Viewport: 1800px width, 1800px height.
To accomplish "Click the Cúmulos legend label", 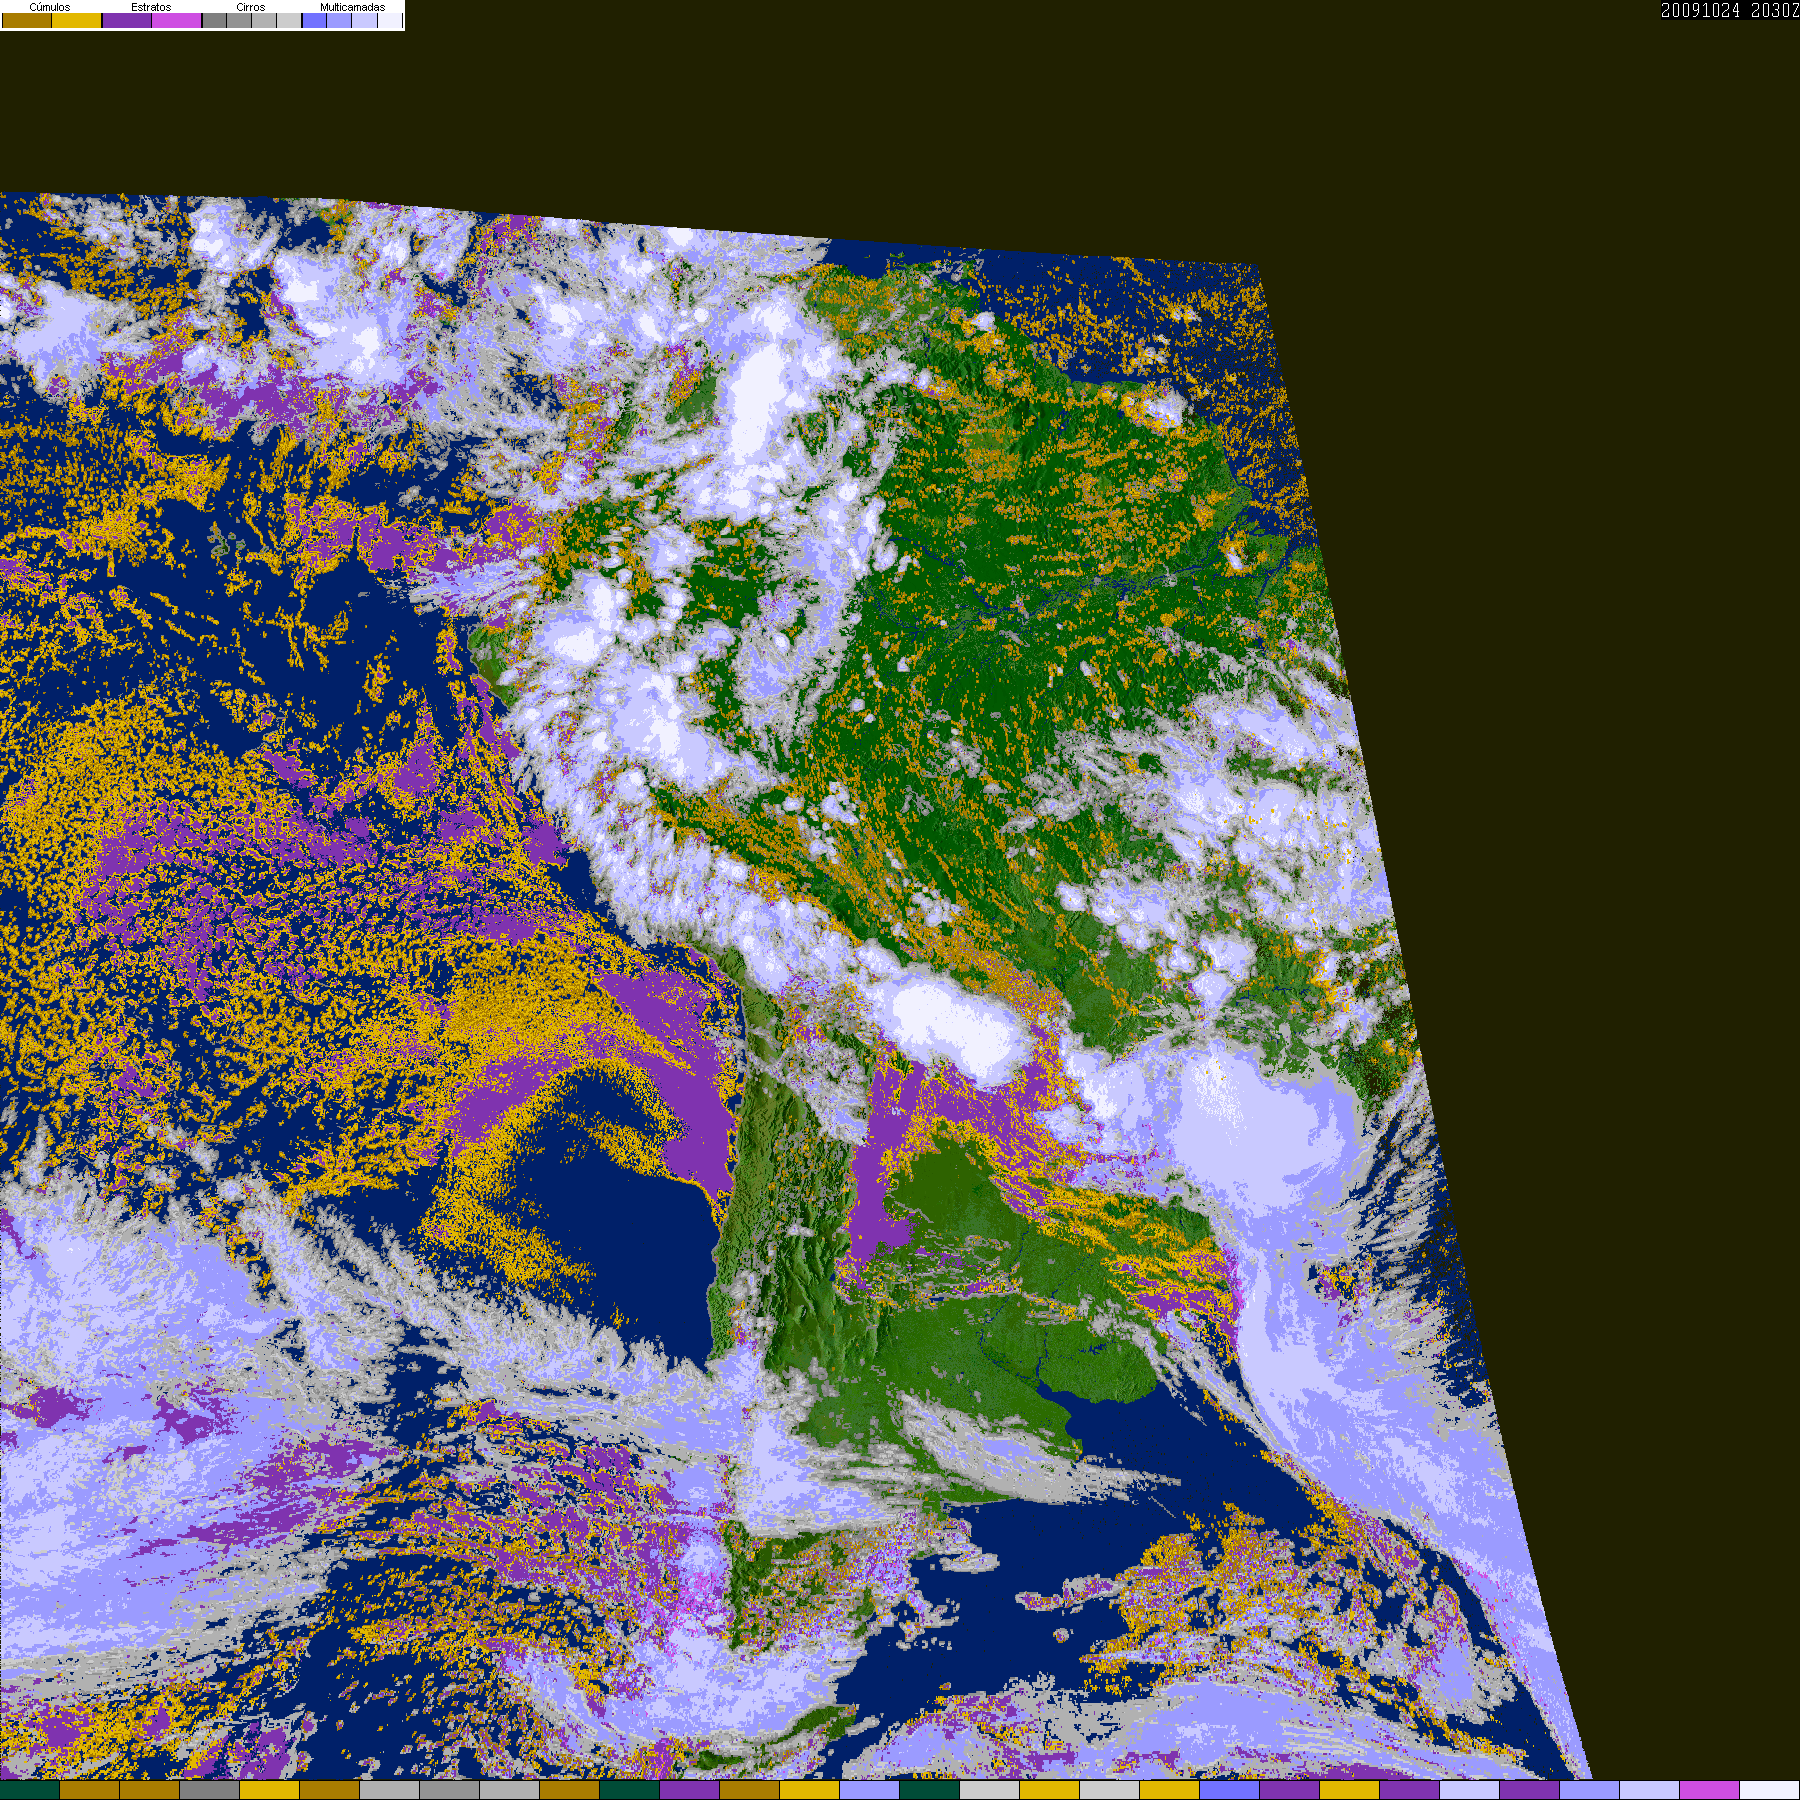I will pos(50,7).
